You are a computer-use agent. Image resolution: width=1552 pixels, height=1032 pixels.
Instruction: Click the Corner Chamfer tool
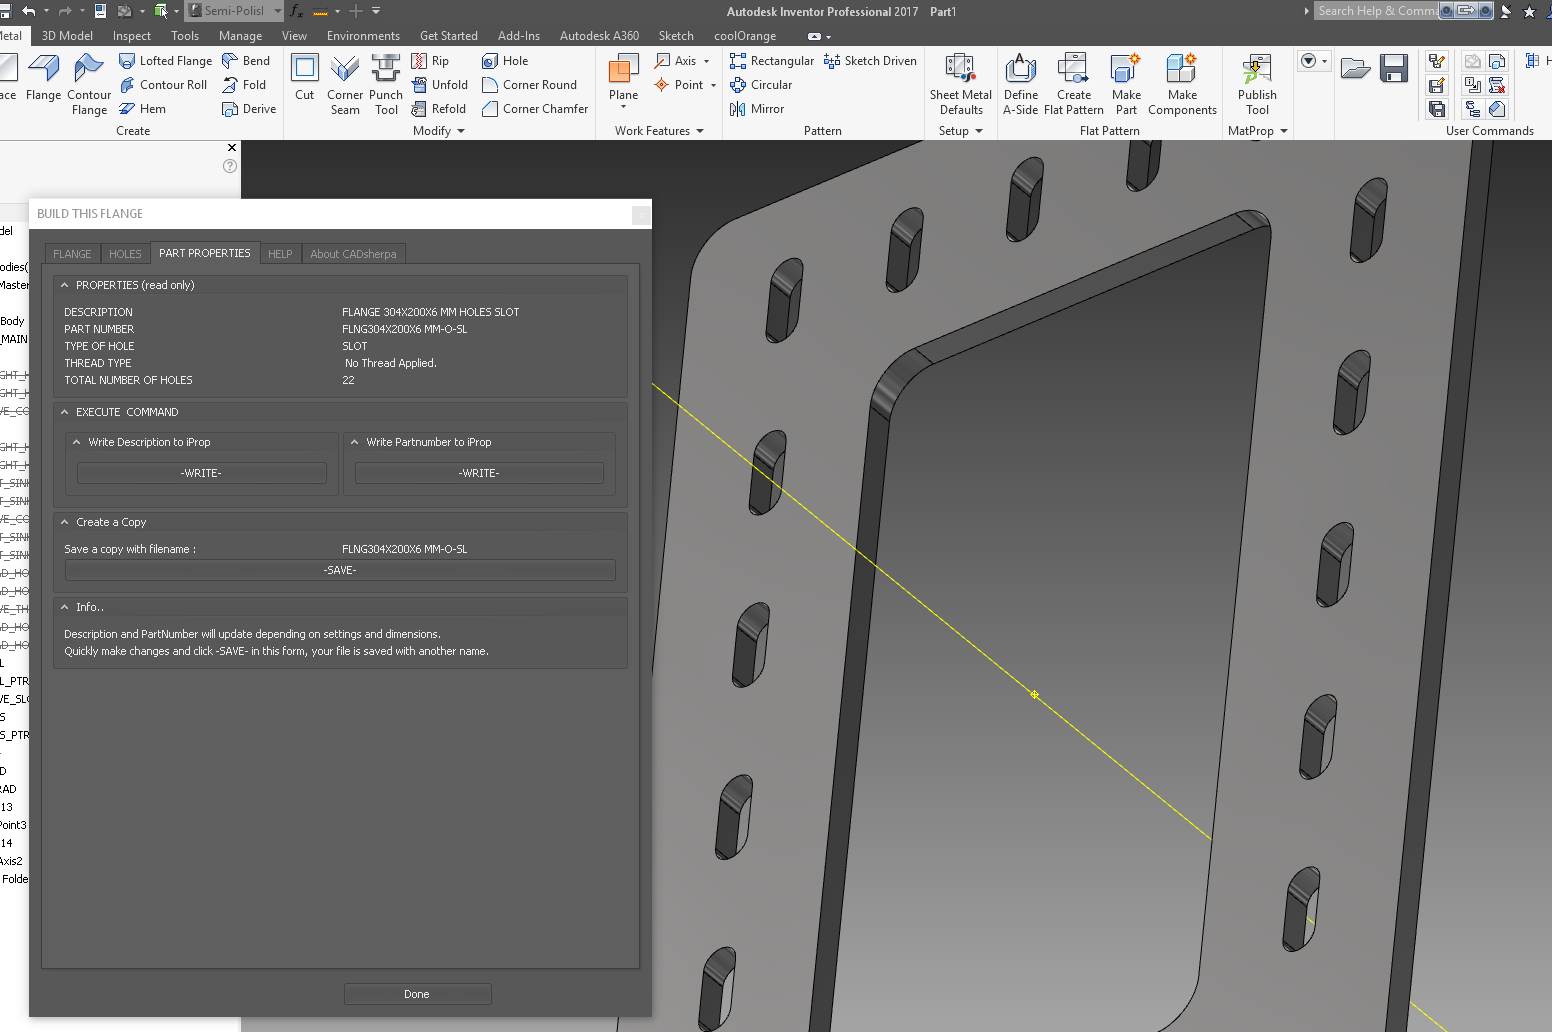click(535, 109)
